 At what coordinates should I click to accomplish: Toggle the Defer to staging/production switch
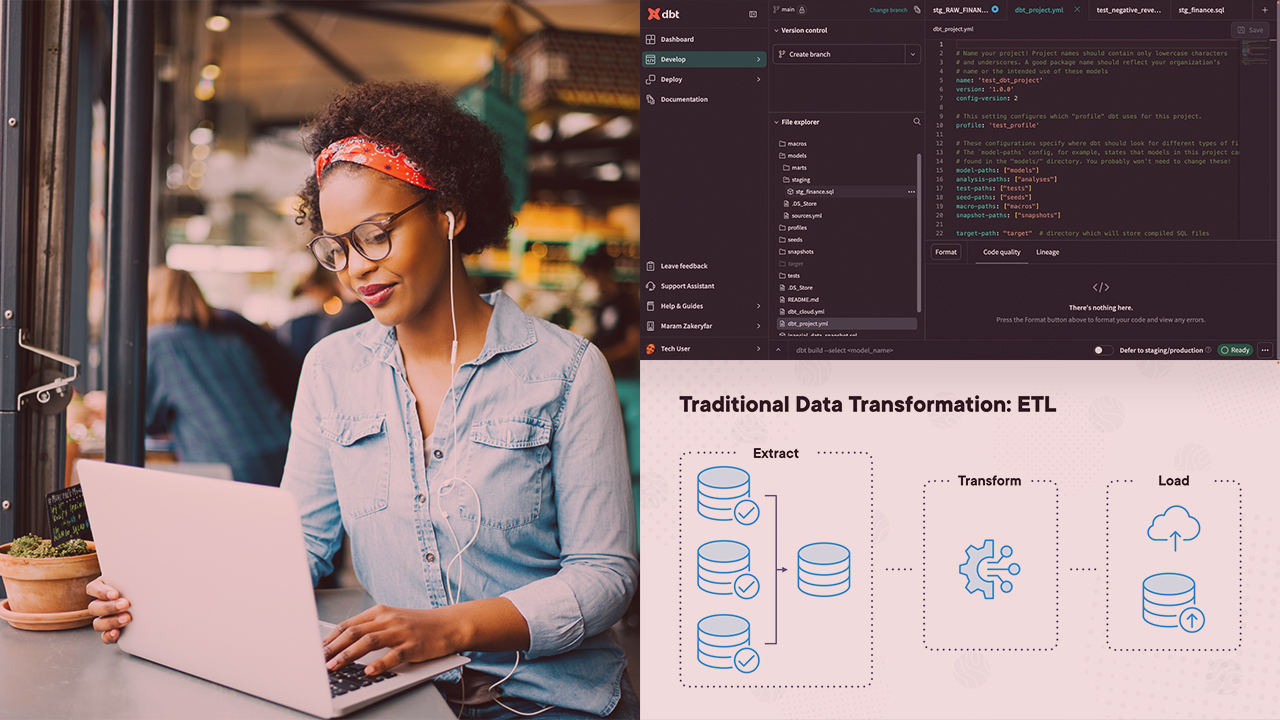1101,350
